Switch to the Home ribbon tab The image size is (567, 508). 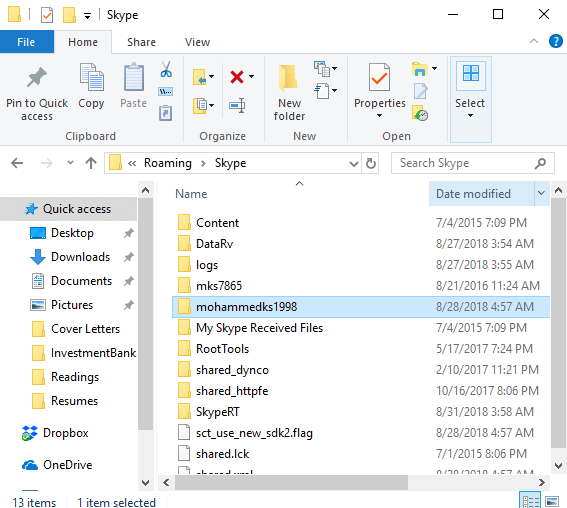coord(83,42)
